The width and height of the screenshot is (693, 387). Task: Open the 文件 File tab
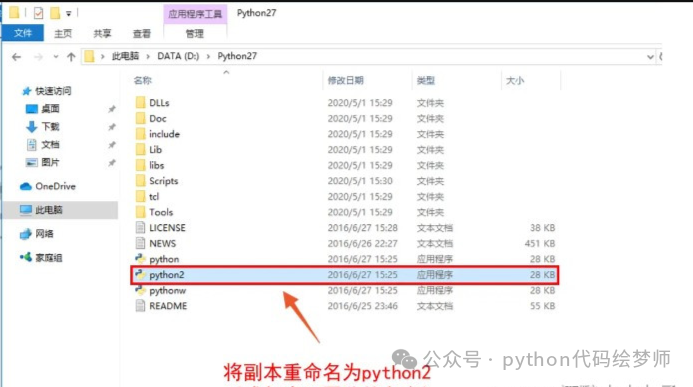pos(23,33)
